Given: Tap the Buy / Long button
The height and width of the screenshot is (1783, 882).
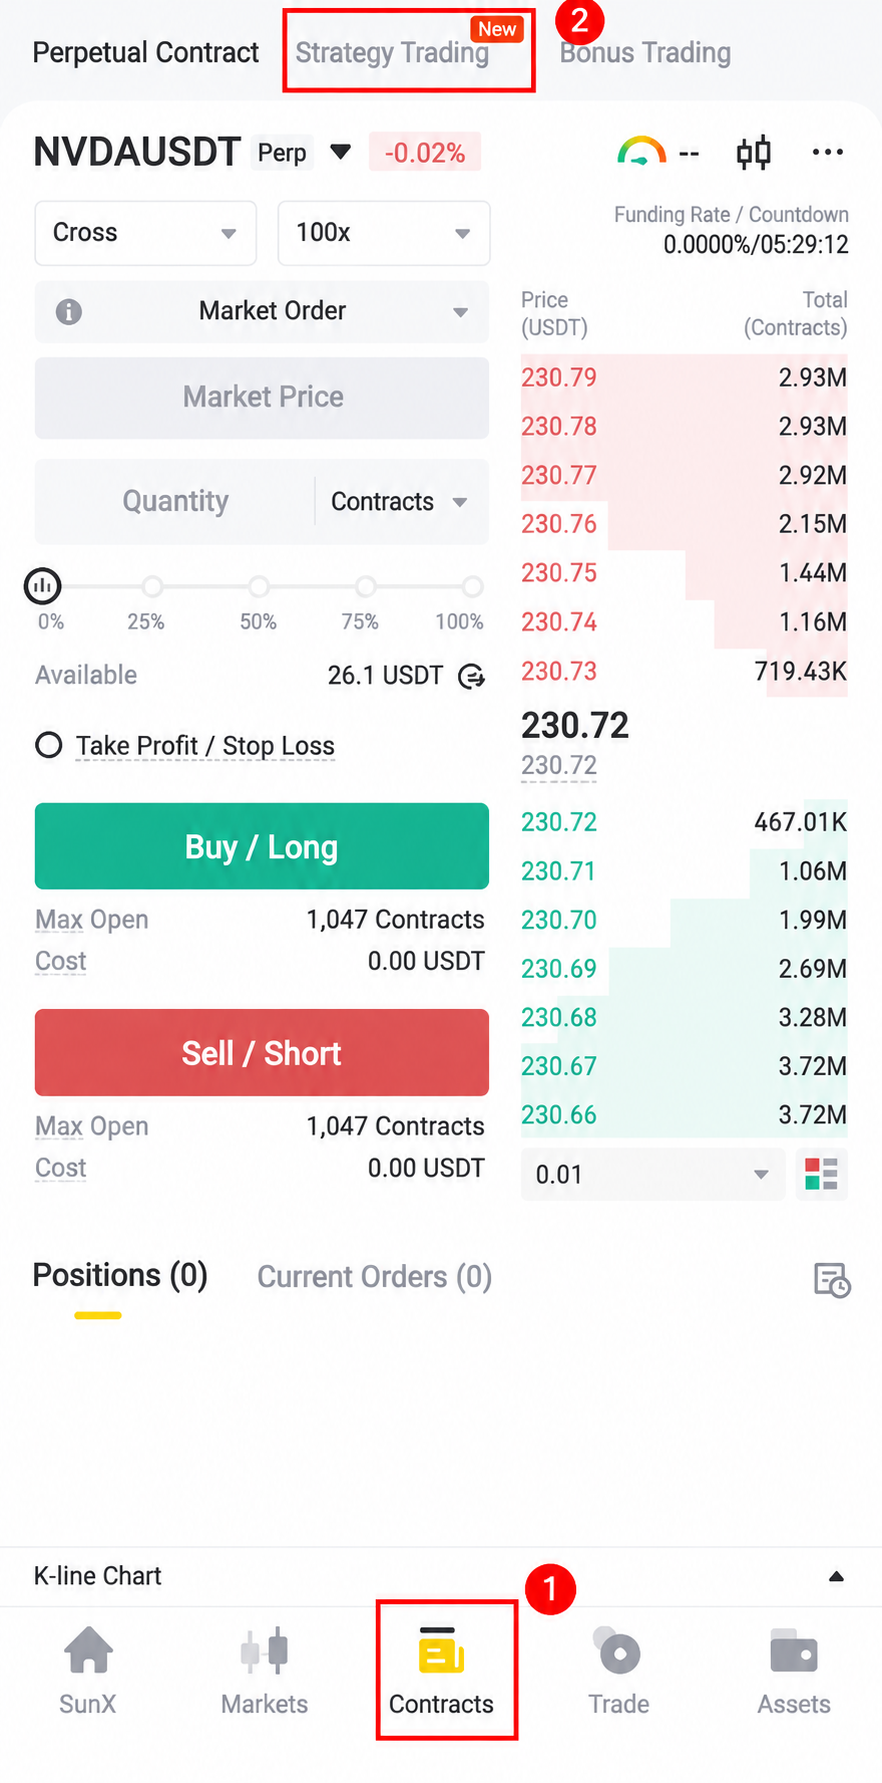Looking at the screenshot, I should pyautogui.click(x=262, y=846).
